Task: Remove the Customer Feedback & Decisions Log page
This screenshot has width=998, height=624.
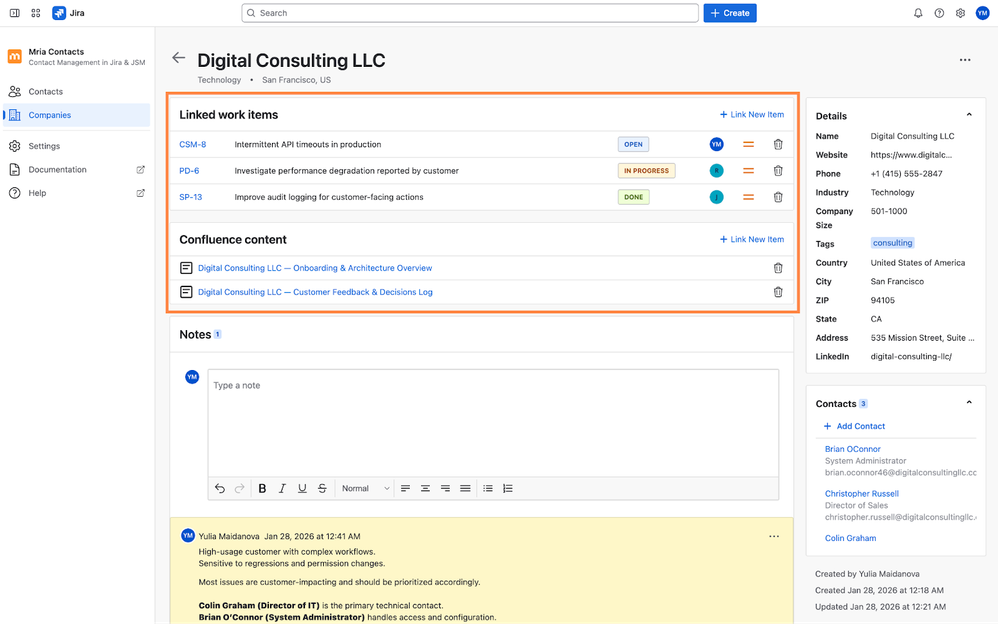Action: click(778, 292)
